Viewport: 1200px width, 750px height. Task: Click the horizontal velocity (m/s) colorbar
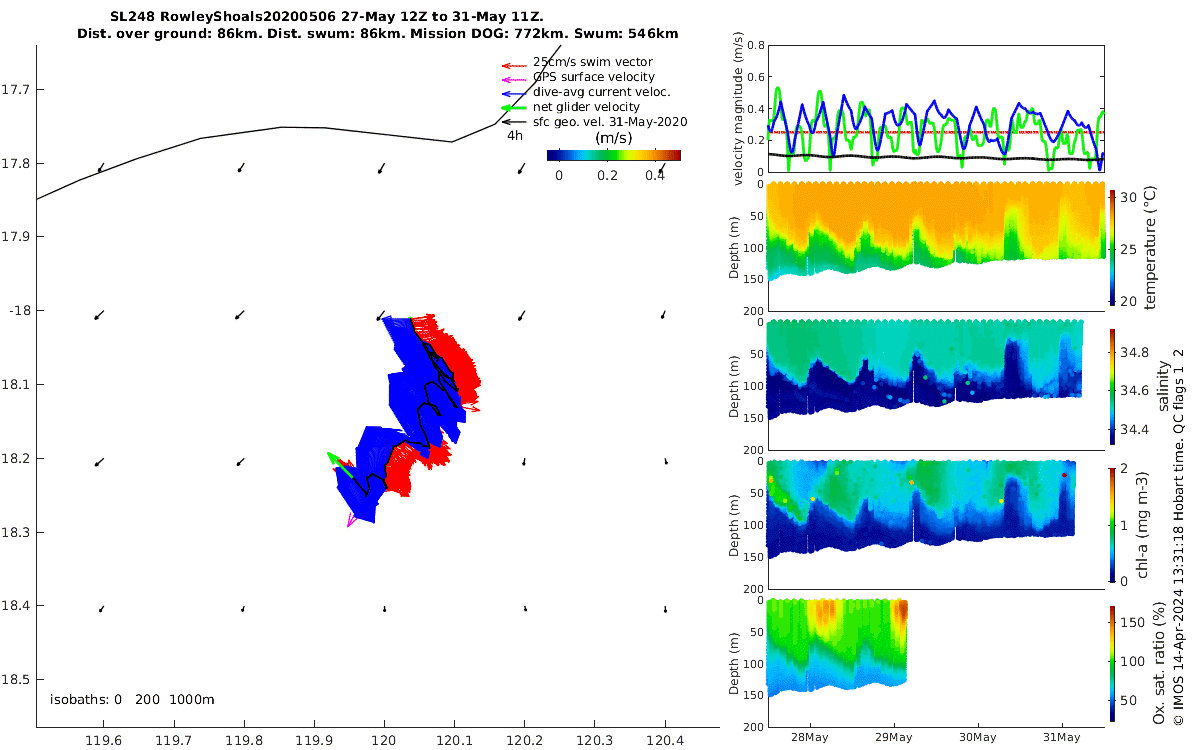pos(613,155)
